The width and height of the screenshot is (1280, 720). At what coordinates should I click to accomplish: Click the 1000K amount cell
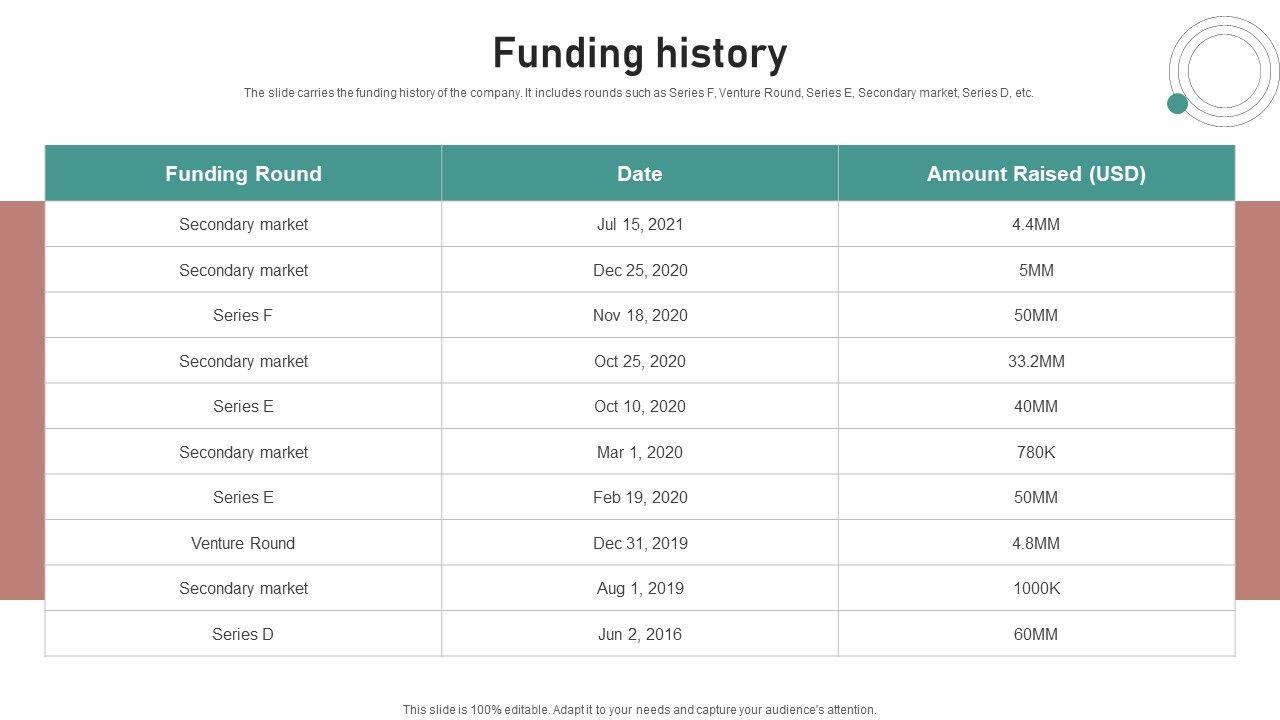point(1036,588)
